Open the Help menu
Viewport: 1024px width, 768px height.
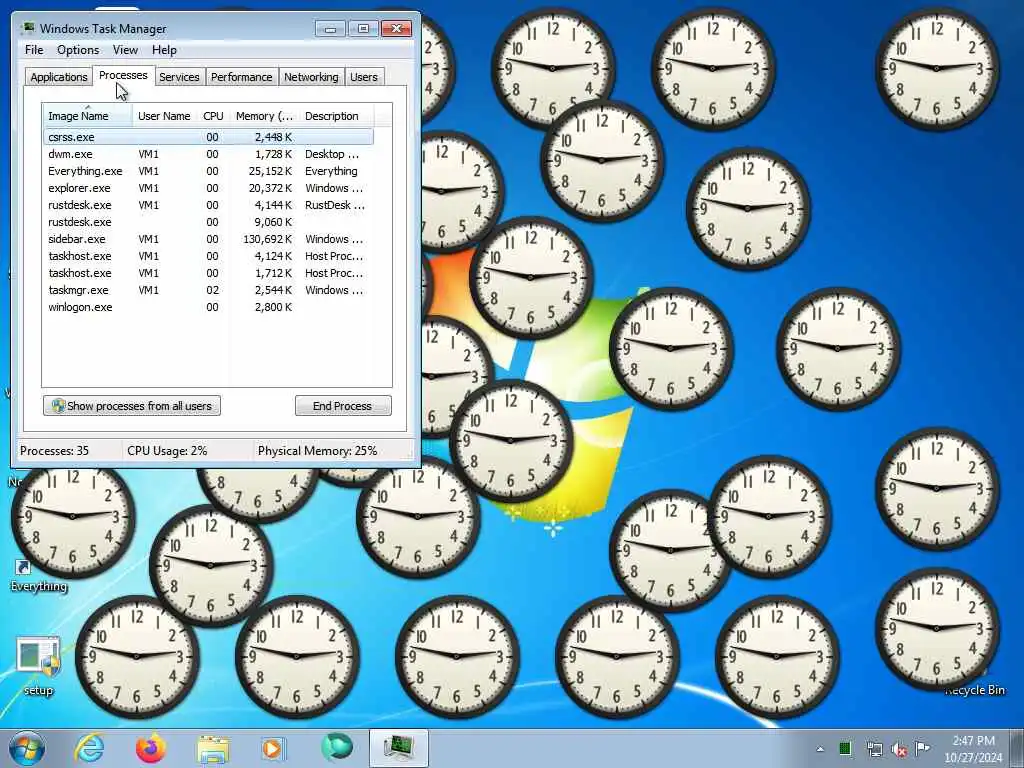[164, 50]
